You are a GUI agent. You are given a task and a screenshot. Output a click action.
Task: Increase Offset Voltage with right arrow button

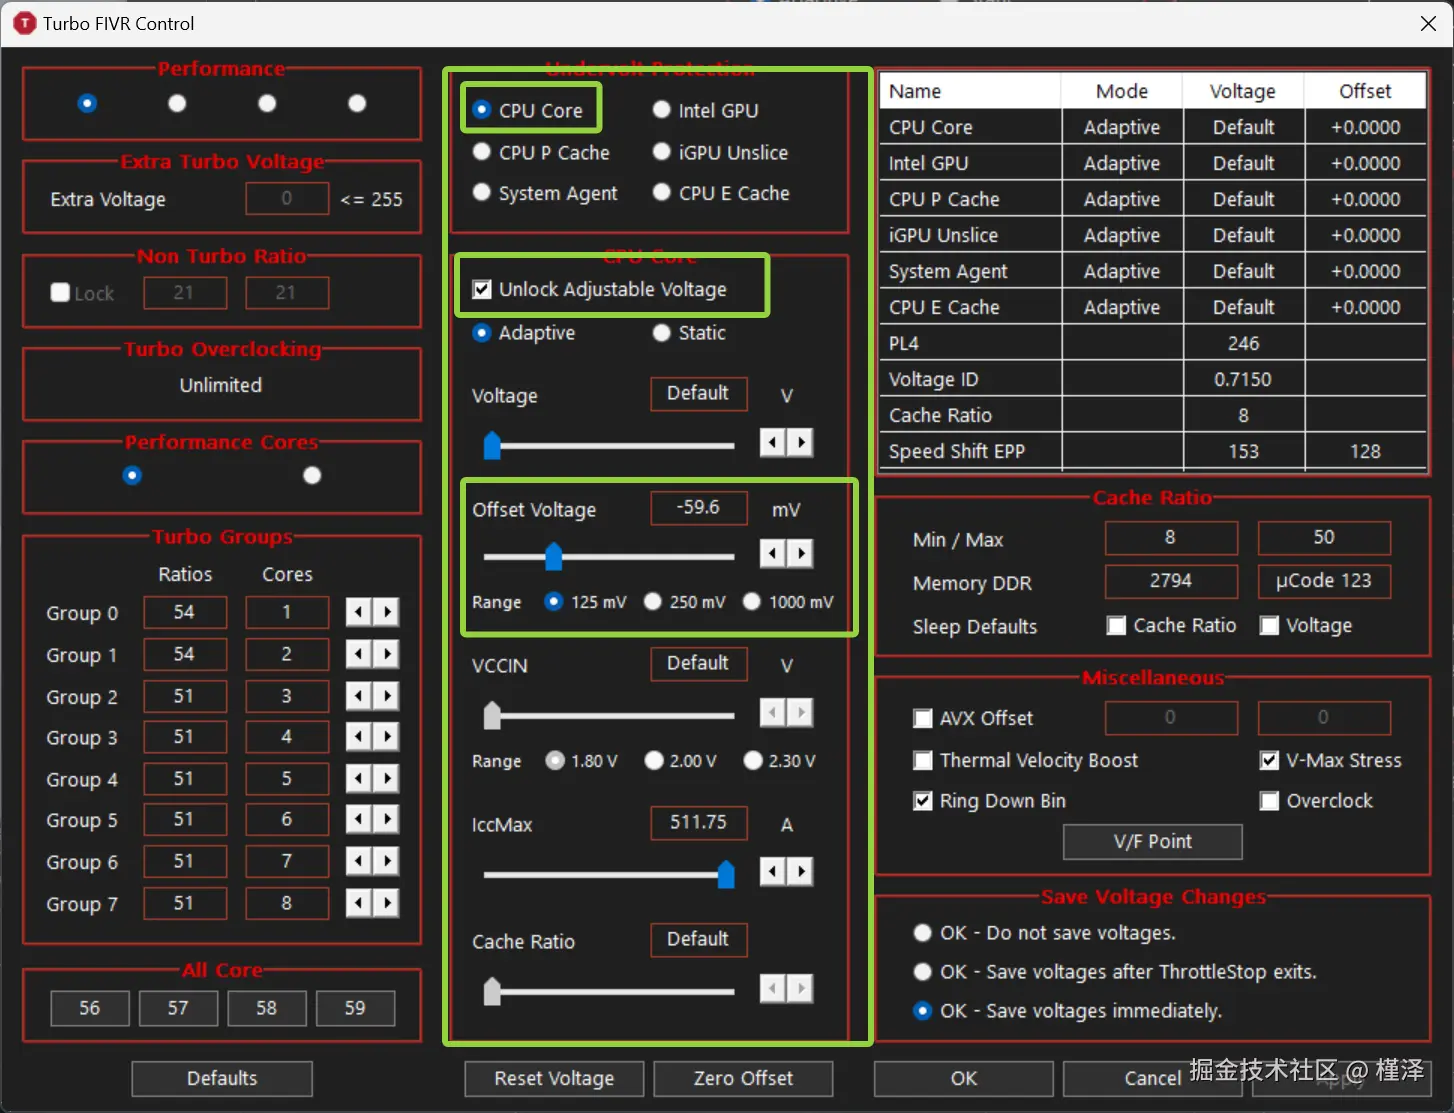tap(800, 554)
